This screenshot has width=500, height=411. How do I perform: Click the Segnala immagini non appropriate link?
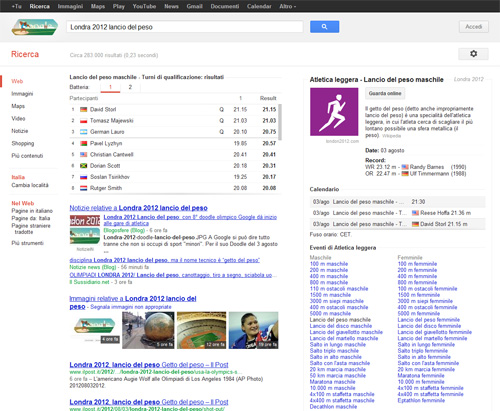pyautogui.click(x=131, y=307)
